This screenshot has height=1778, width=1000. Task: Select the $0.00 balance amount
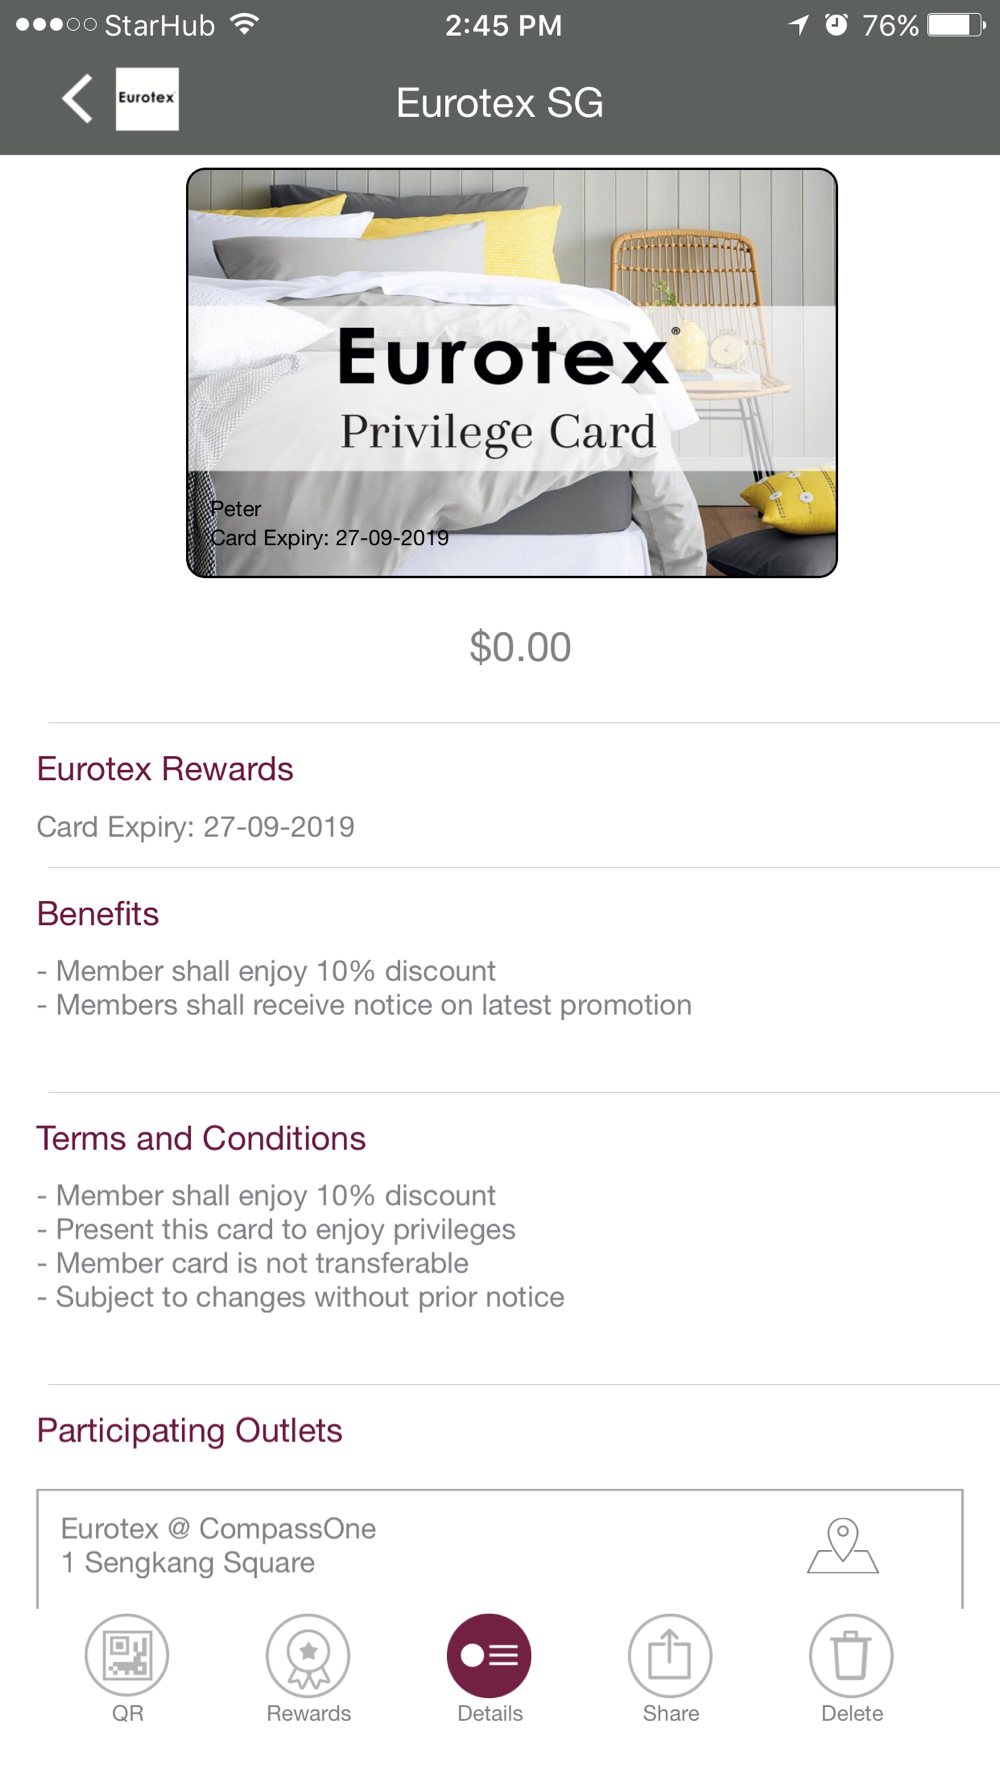(x=520, y=647)
